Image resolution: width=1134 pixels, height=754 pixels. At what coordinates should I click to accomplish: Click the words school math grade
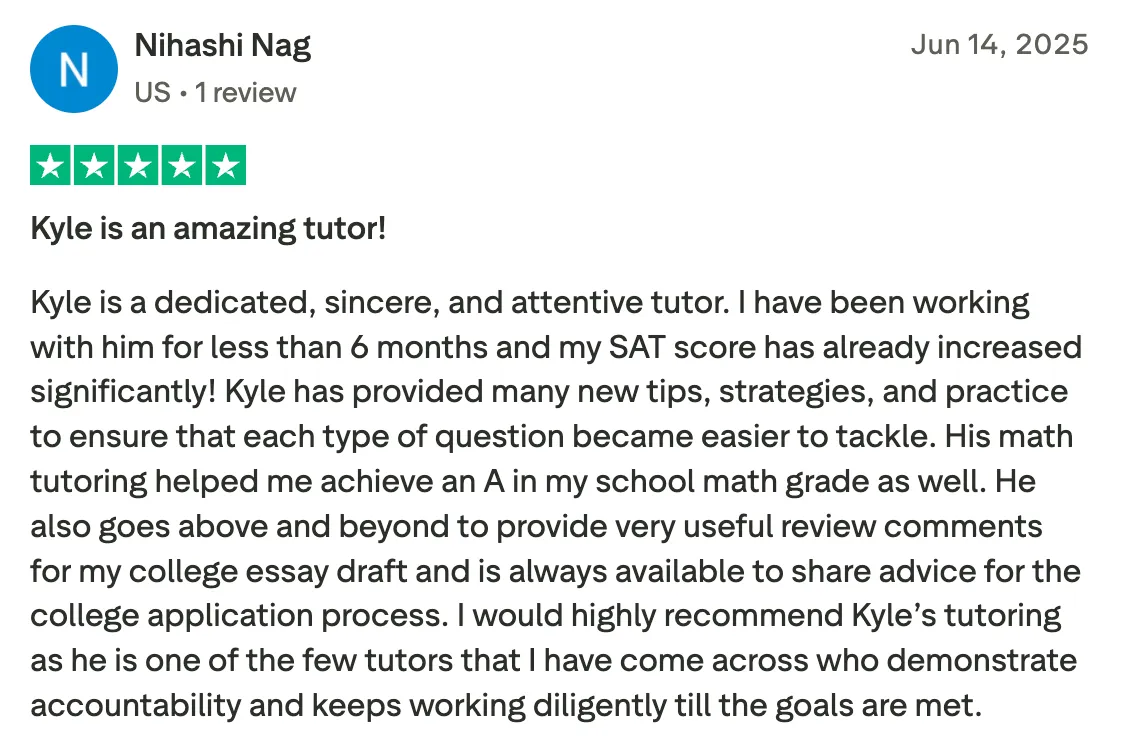(x=732, y=482)
